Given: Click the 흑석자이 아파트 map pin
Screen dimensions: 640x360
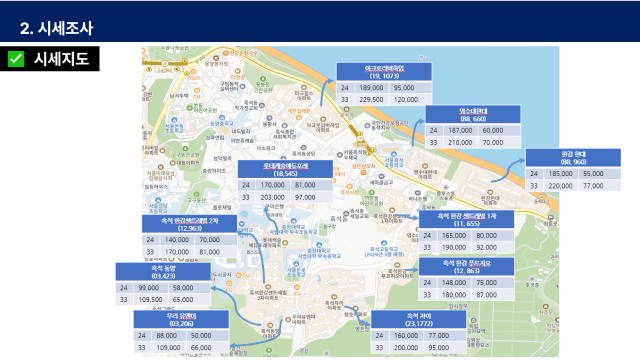Looking at the screenshot, I should point(334,297).
